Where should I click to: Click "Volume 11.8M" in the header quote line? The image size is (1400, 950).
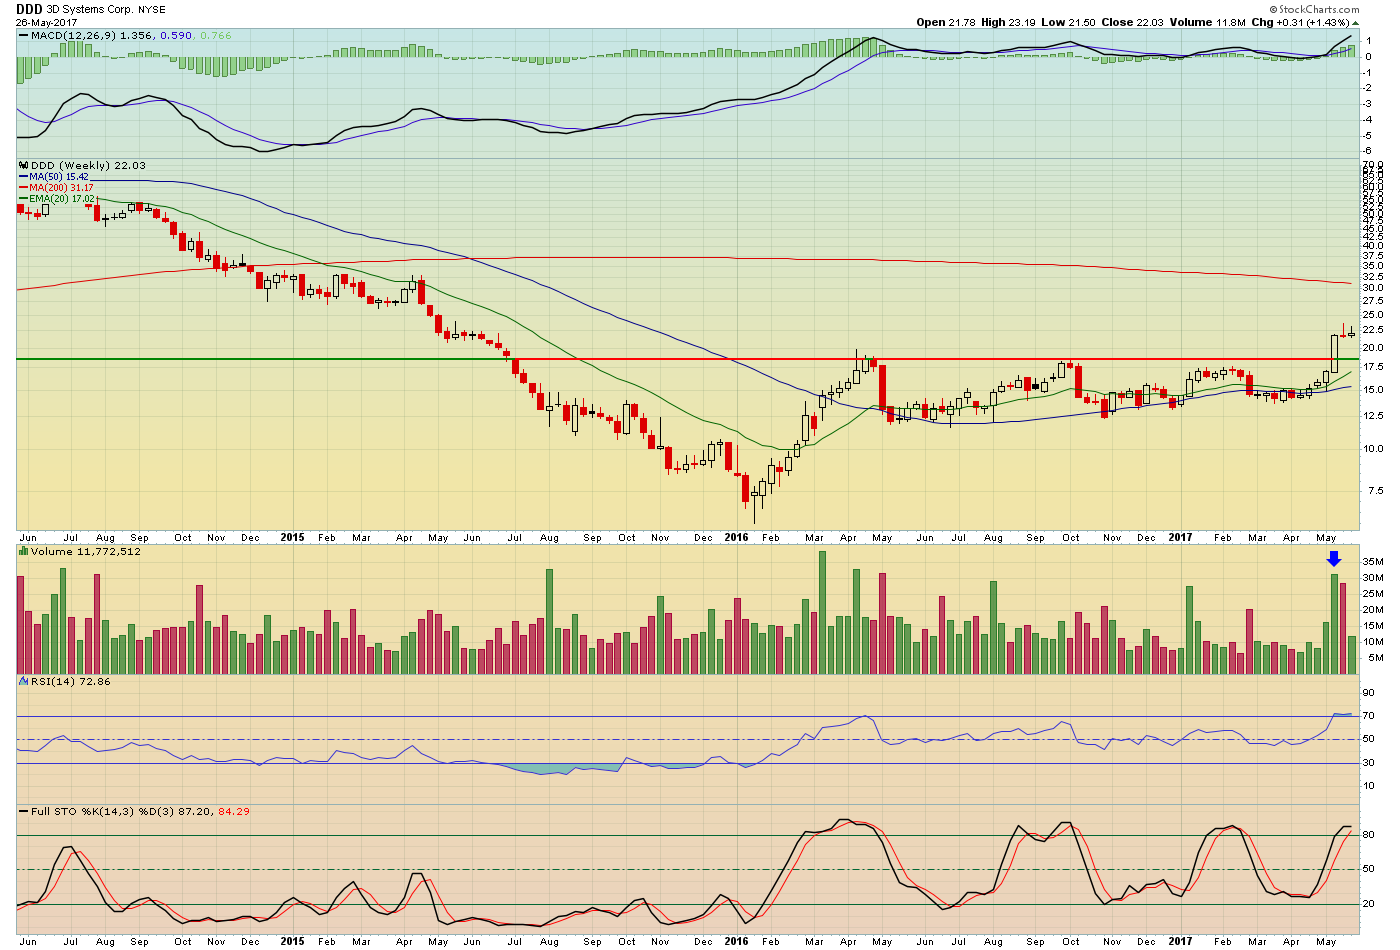[x=1207, y=22]
